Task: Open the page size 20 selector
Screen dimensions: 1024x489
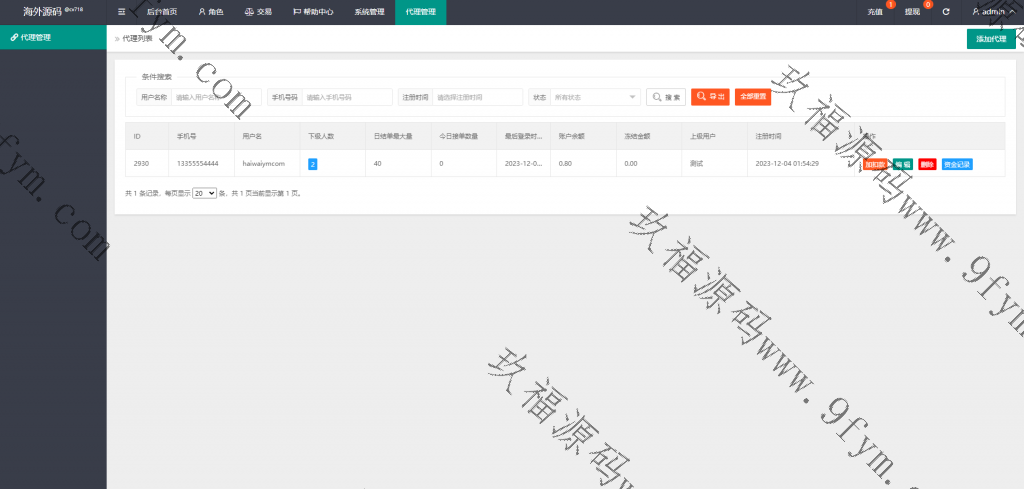Action: (204, 192)
